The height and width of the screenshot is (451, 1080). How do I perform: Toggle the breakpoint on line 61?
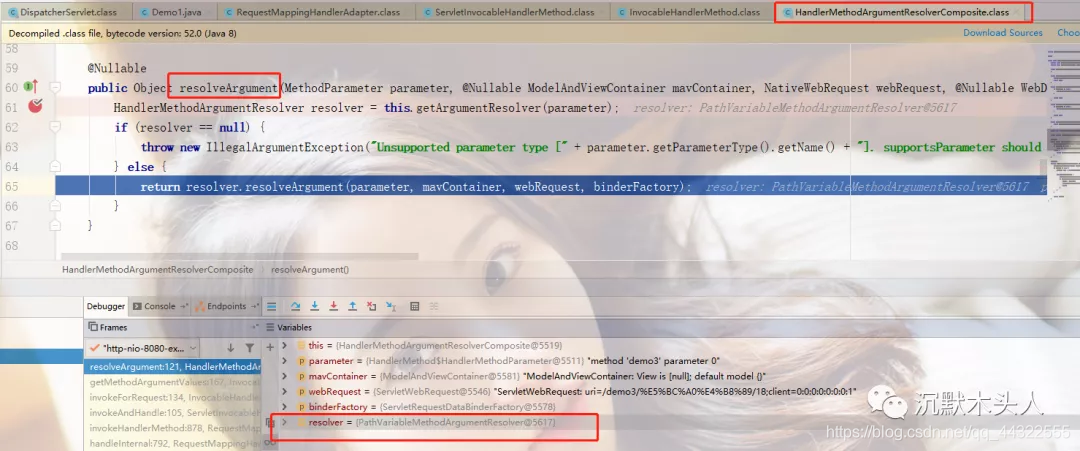pyautogui.click(x=34, y=105)
